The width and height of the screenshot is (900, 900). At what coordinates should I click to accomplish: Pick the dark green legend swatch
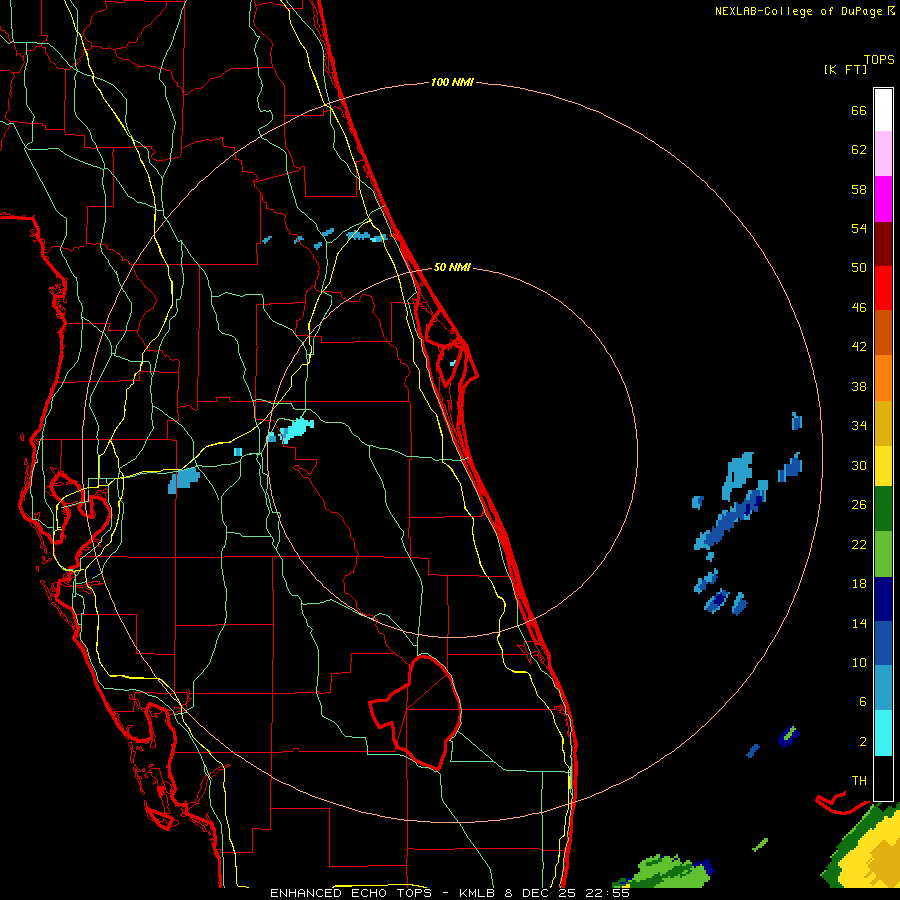click(x=883, y=509)
